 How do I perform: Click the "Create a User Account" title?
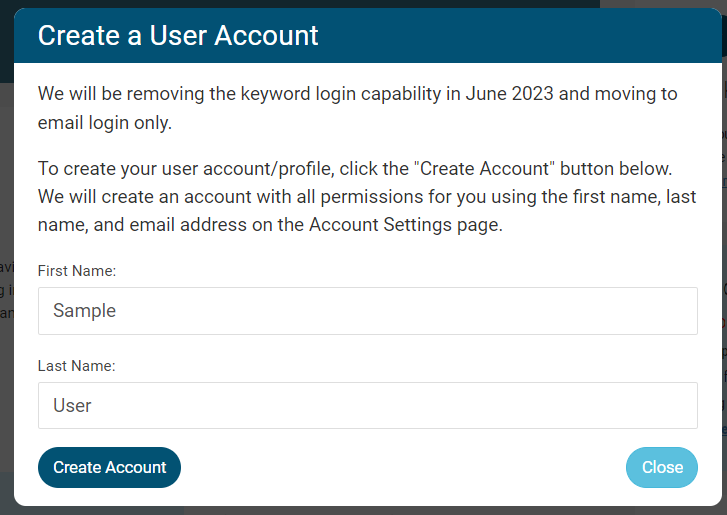tap(178, 36)
